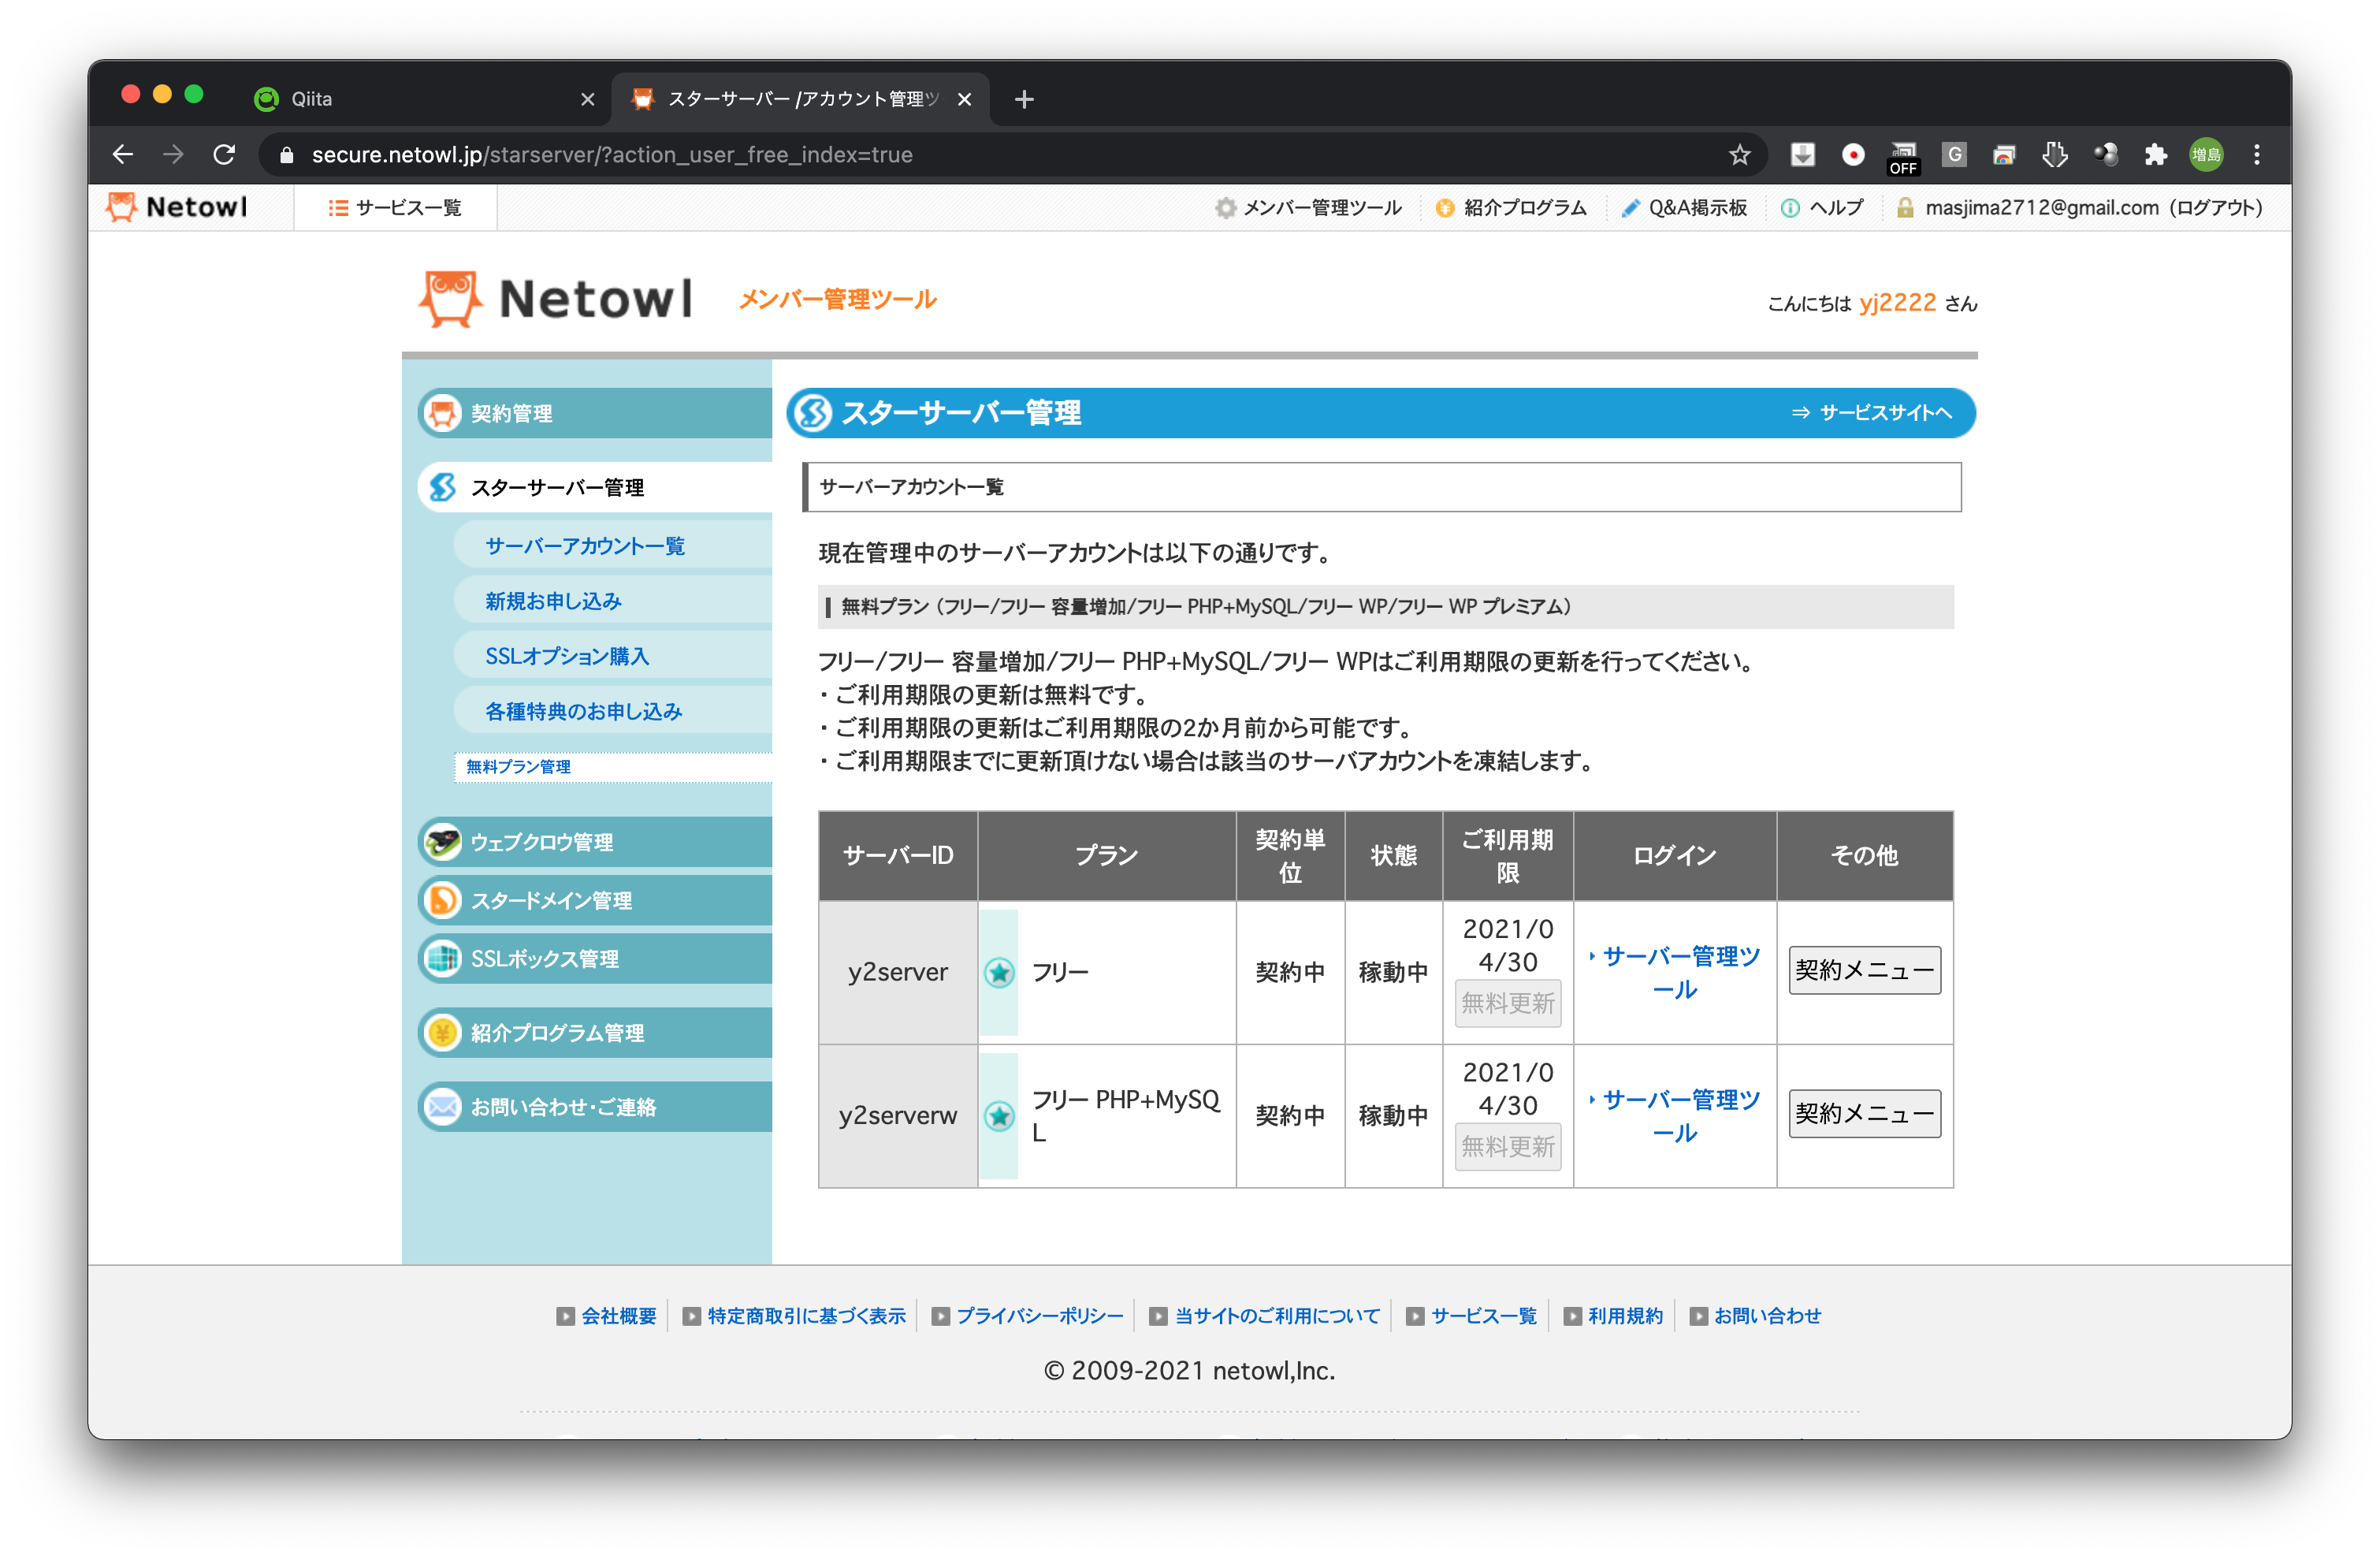Click the orange icon beside スタードメイン管理
2380x1556 pixels.
(442, 900)
